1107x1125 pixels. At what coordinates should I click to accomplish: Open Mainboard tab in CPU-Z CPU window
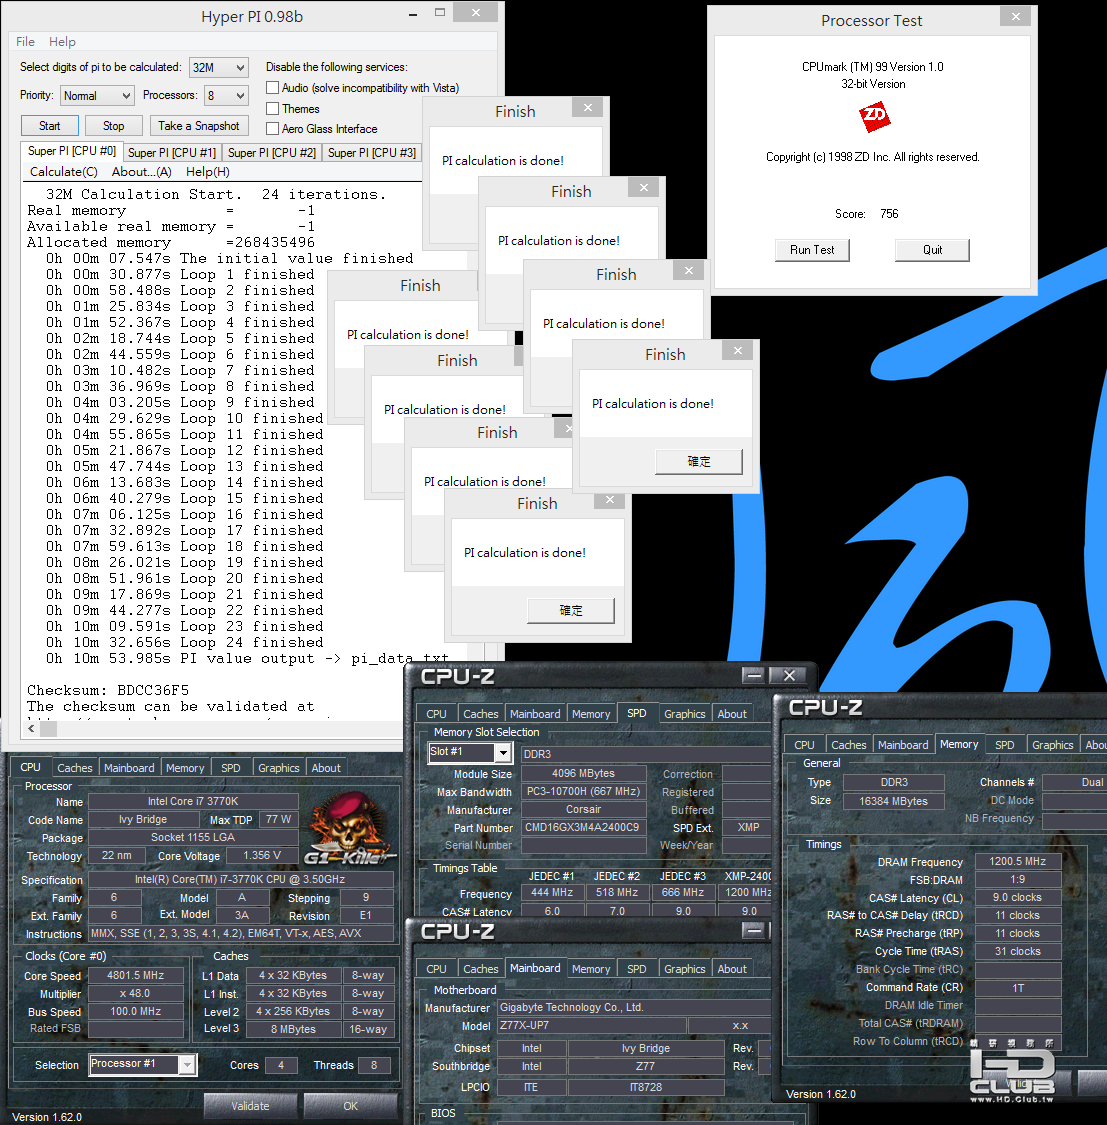[x=129, y=768]
